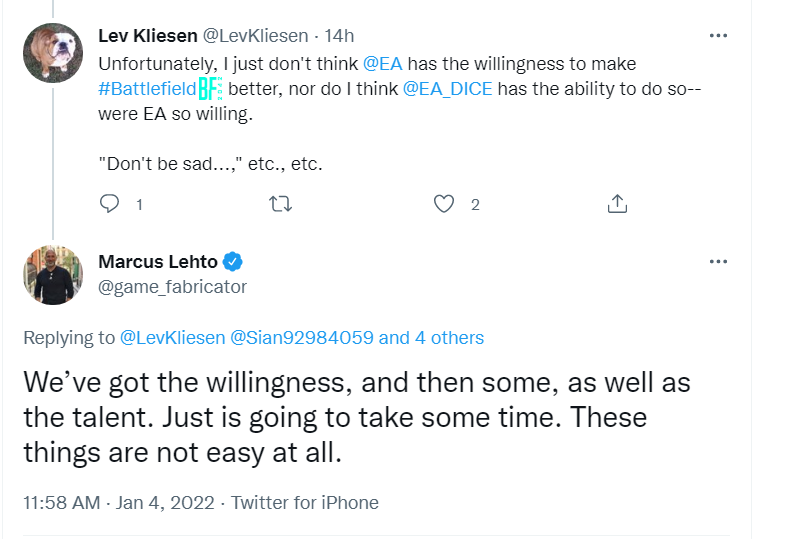
Task: Click @Sian92984059 in the replying-to line
Action: (x=302, y=338)
